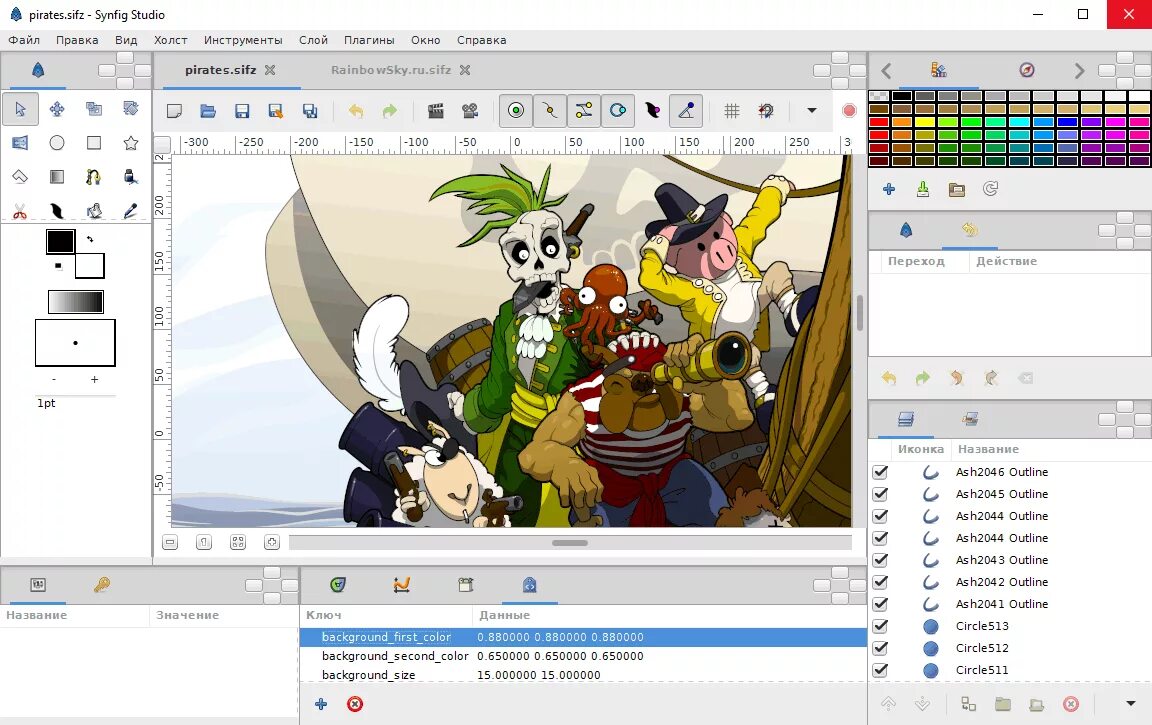This screenshot has height=725, width=1152.
Task: Uncheck Ash2045 Outline layer visibility
Action: coord(880,494)
